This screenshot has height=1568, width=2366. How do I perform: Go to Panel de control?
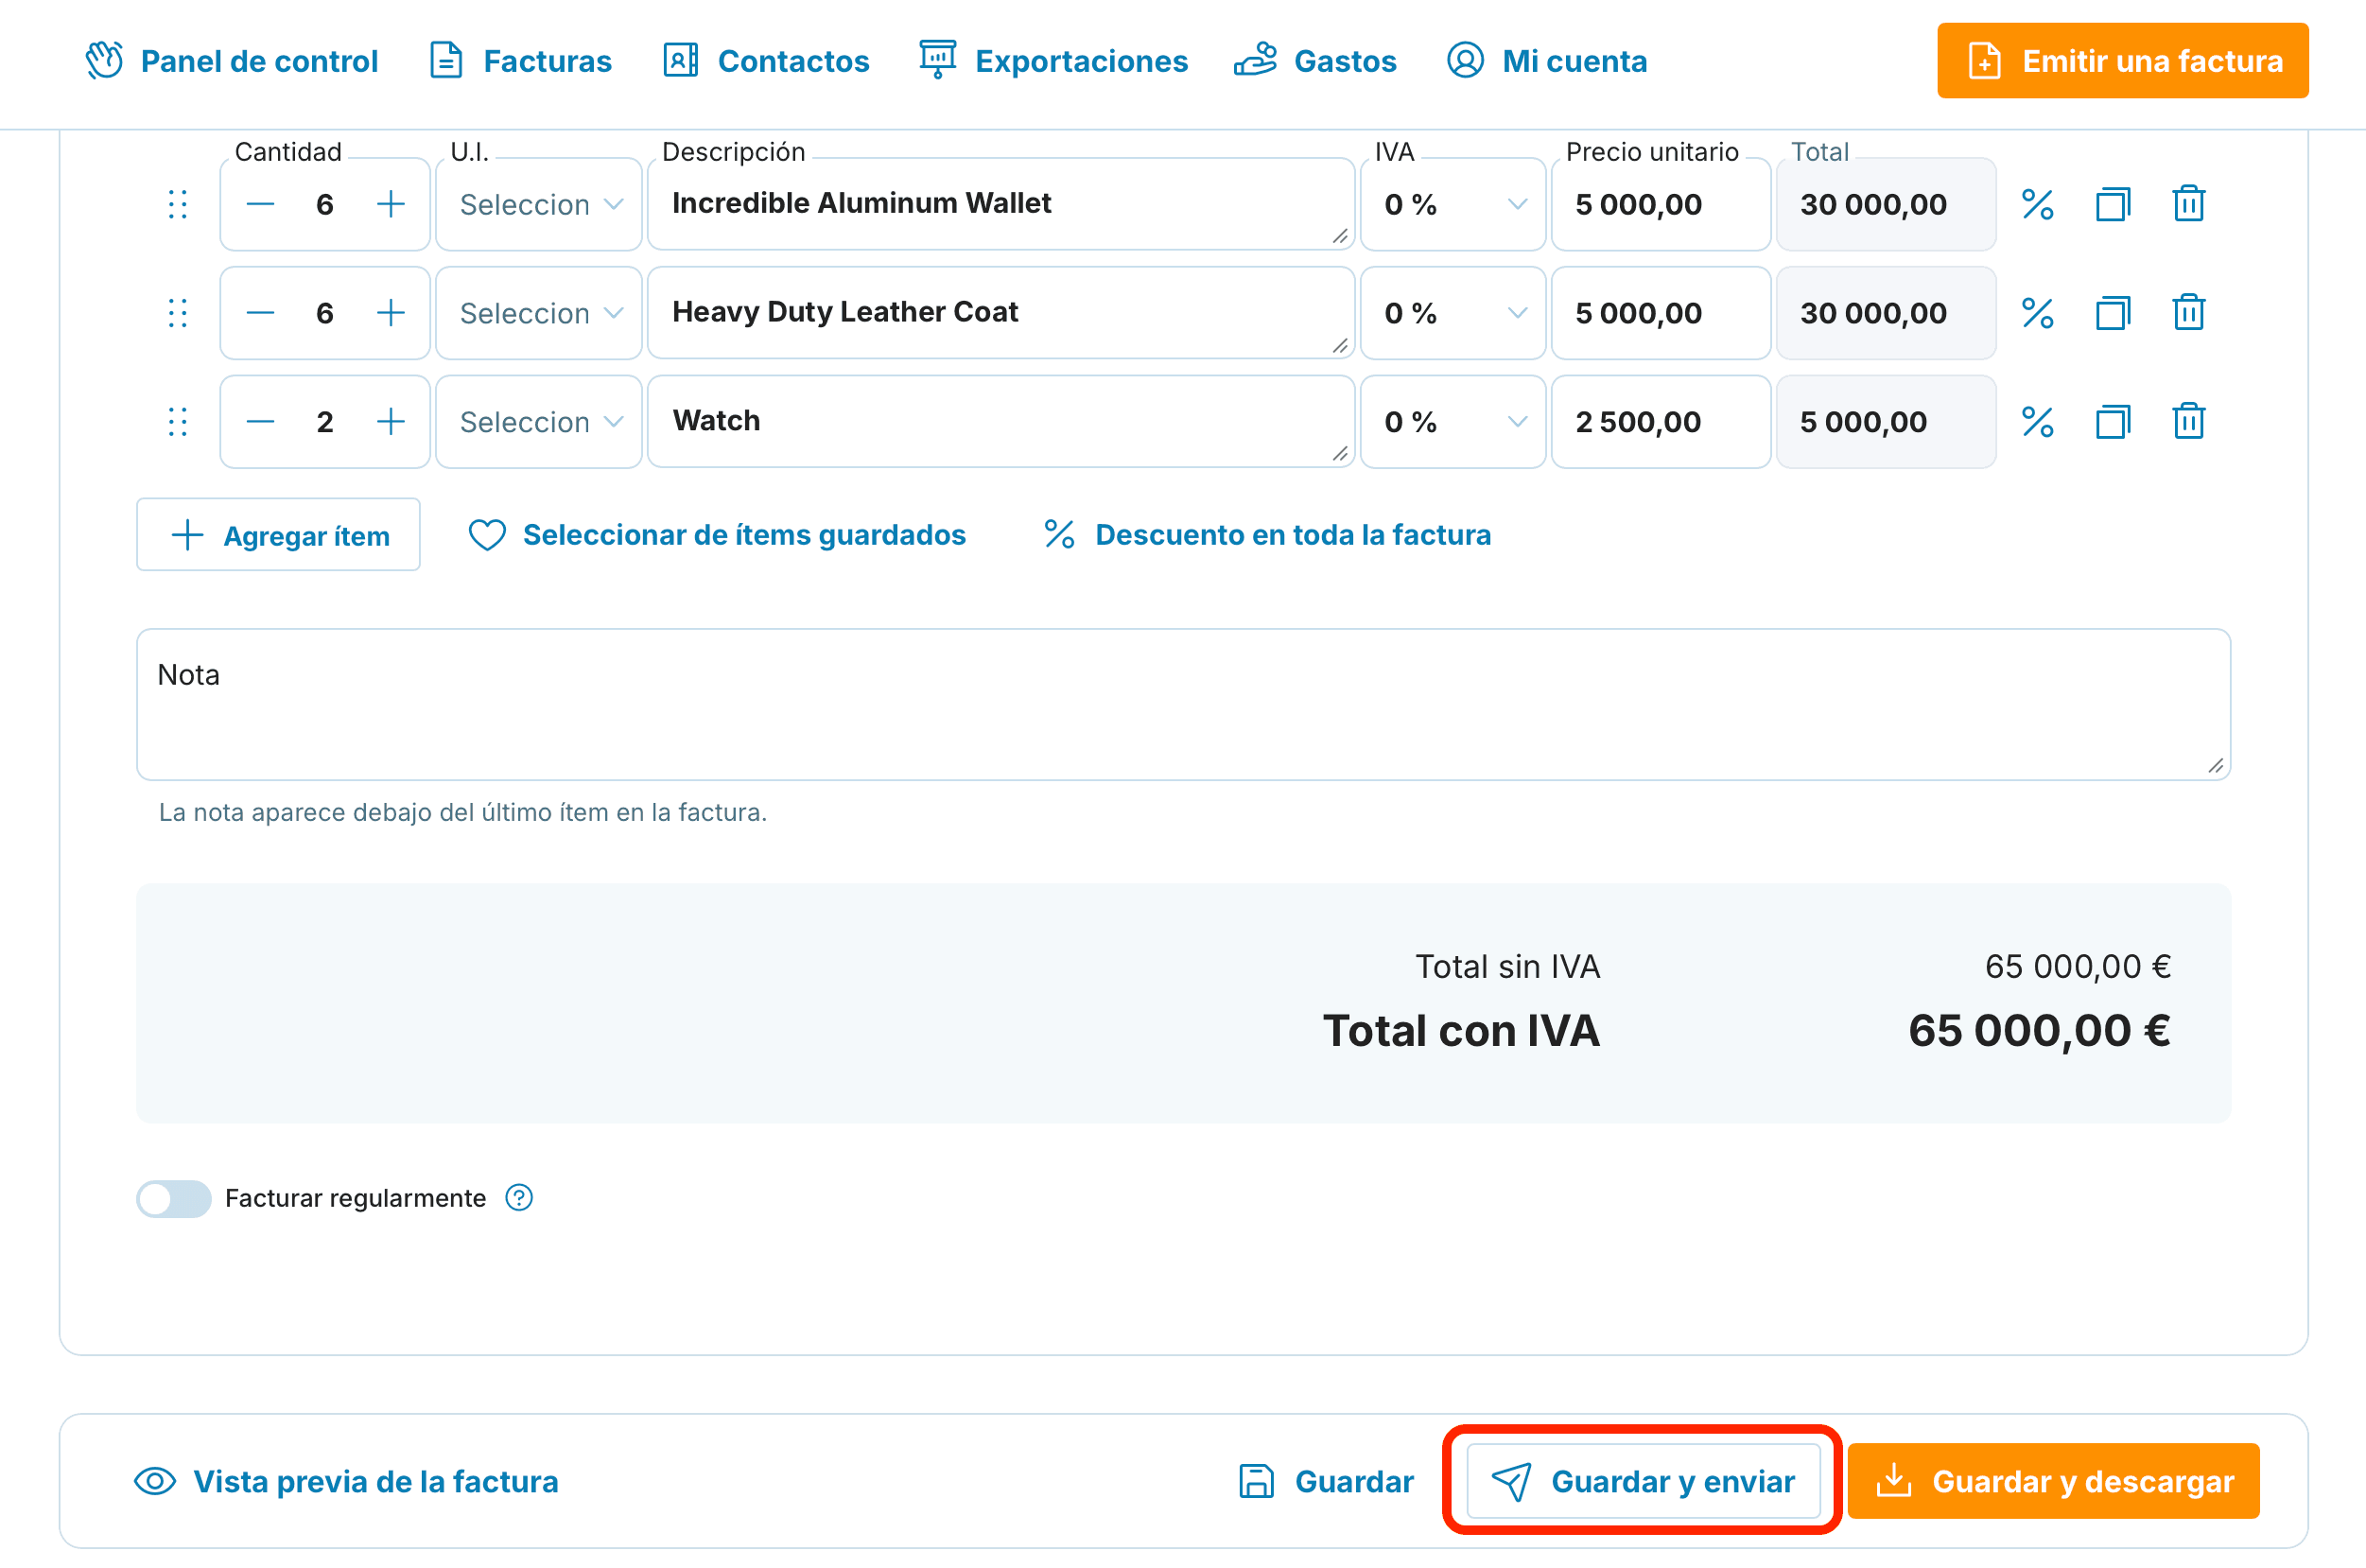click(232, 61)
